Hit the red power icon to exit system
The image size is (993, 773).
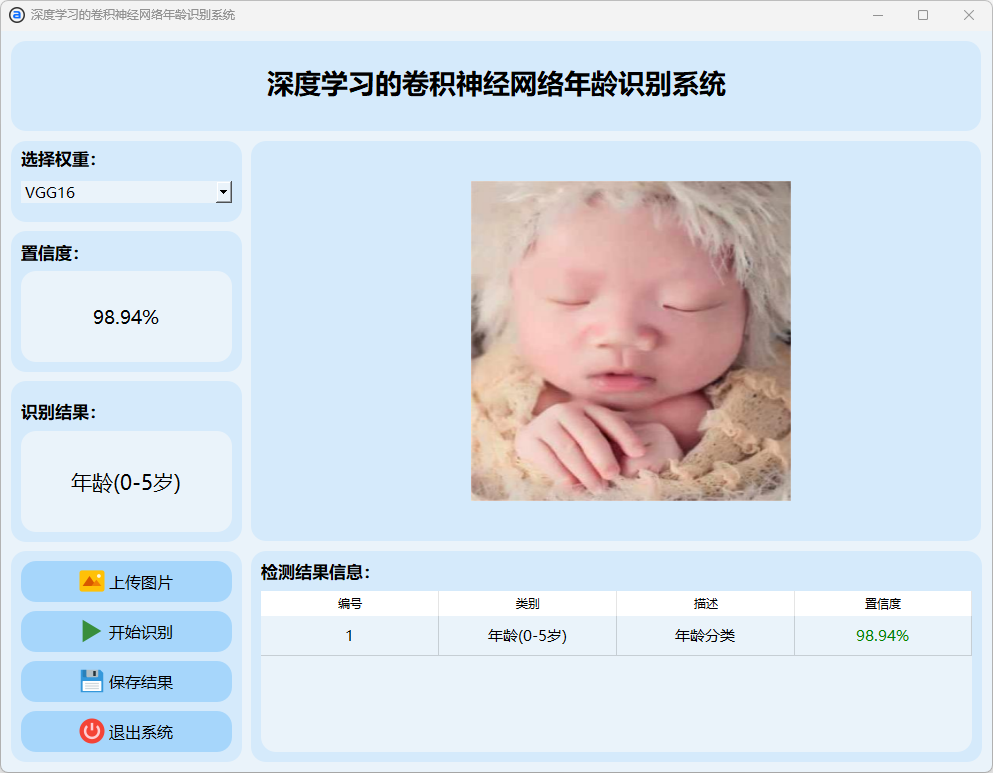92,731
